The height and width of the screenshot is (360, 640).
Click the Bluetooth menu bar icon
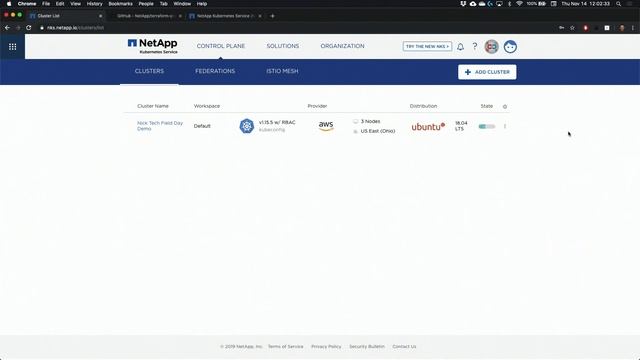pyautogui.click(x=509, y=4)
